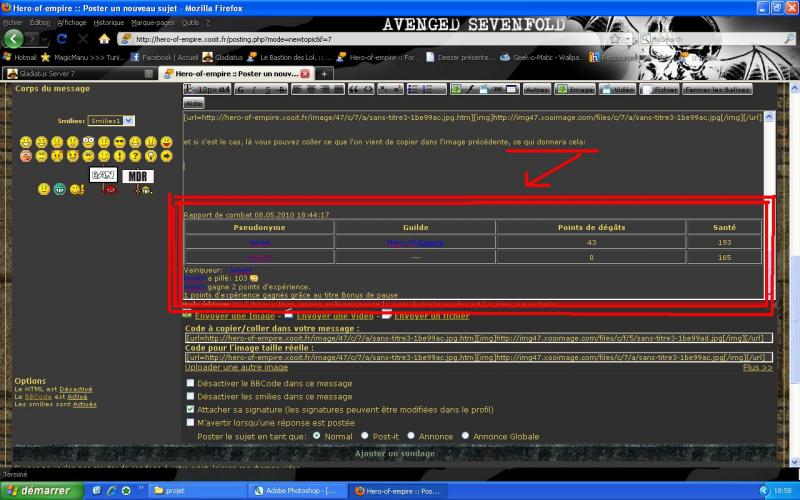Viewport: 800px width, 500px height.
Task: Check Désactiver les smilies dans ce message
Action: tap(190, 396)
